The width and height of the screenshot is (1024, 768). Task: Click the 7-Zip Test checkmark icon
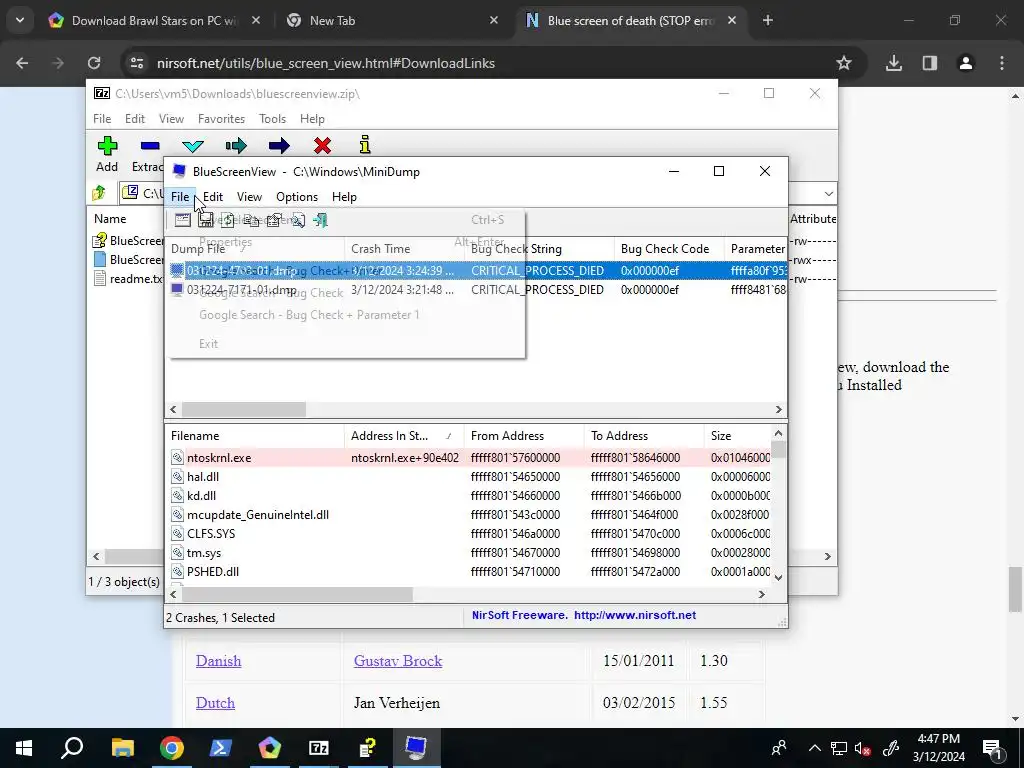pos(193,146)
